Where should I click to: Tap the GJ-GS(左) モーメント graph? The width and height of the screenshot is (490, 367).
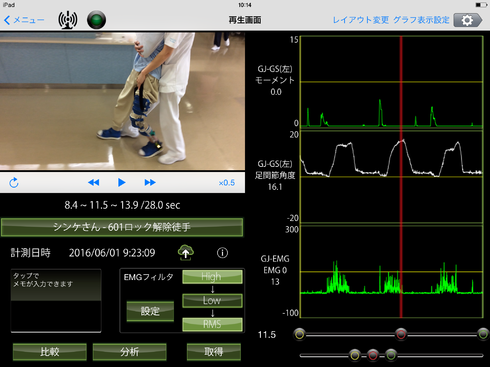click(392, 82)
